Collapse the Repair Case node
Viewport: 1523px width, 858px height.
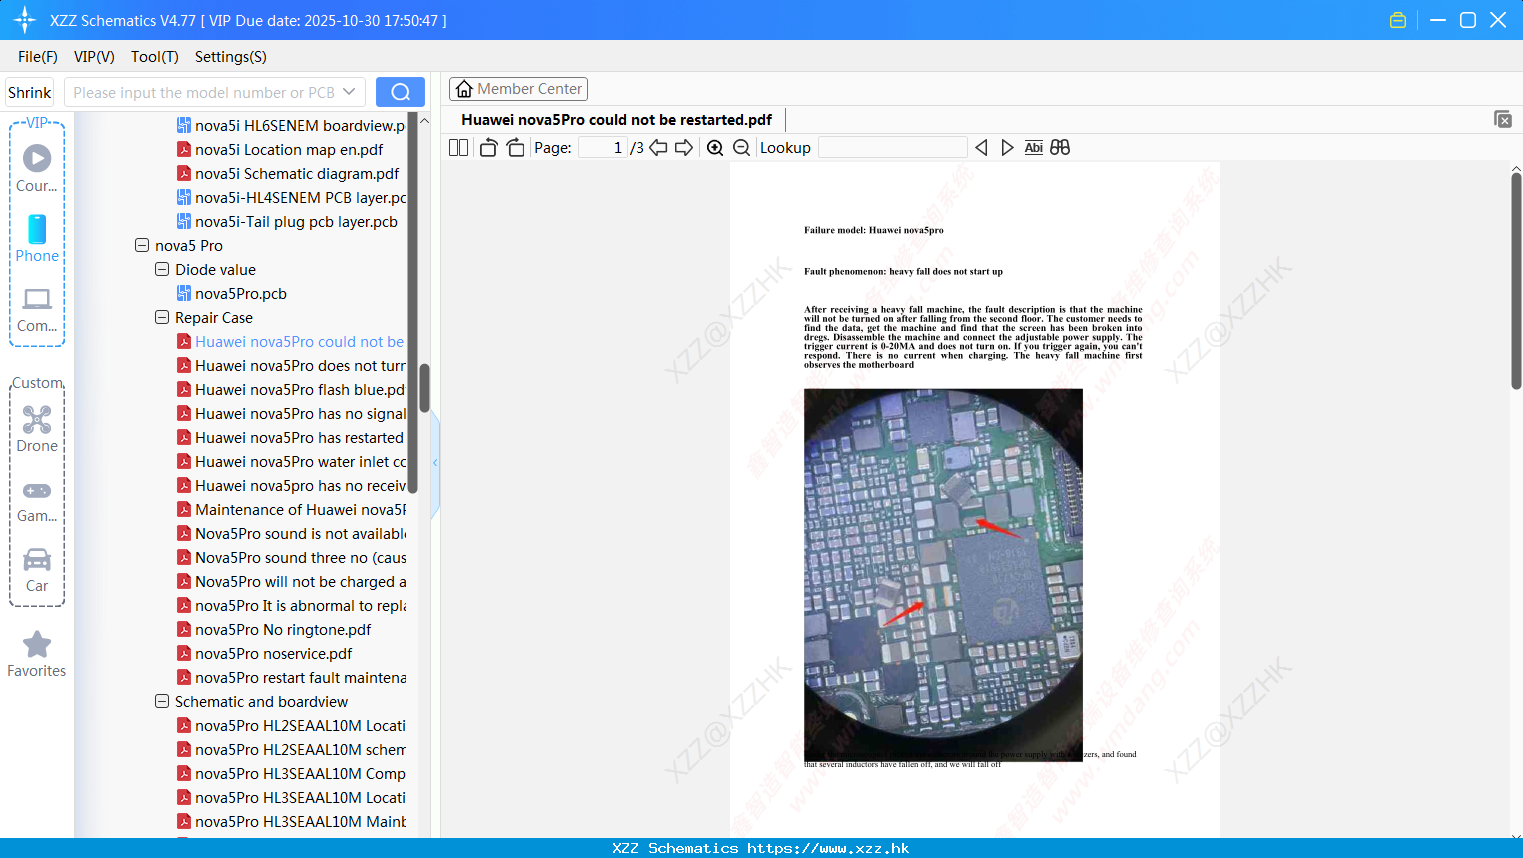[162, 317]
